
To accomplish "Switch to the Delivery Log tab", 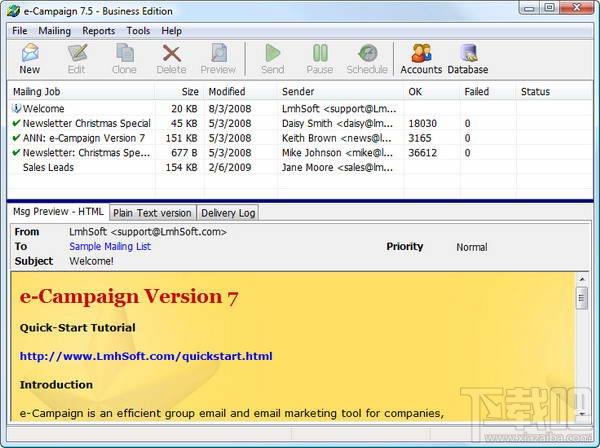I will click(x=228, y=212).
